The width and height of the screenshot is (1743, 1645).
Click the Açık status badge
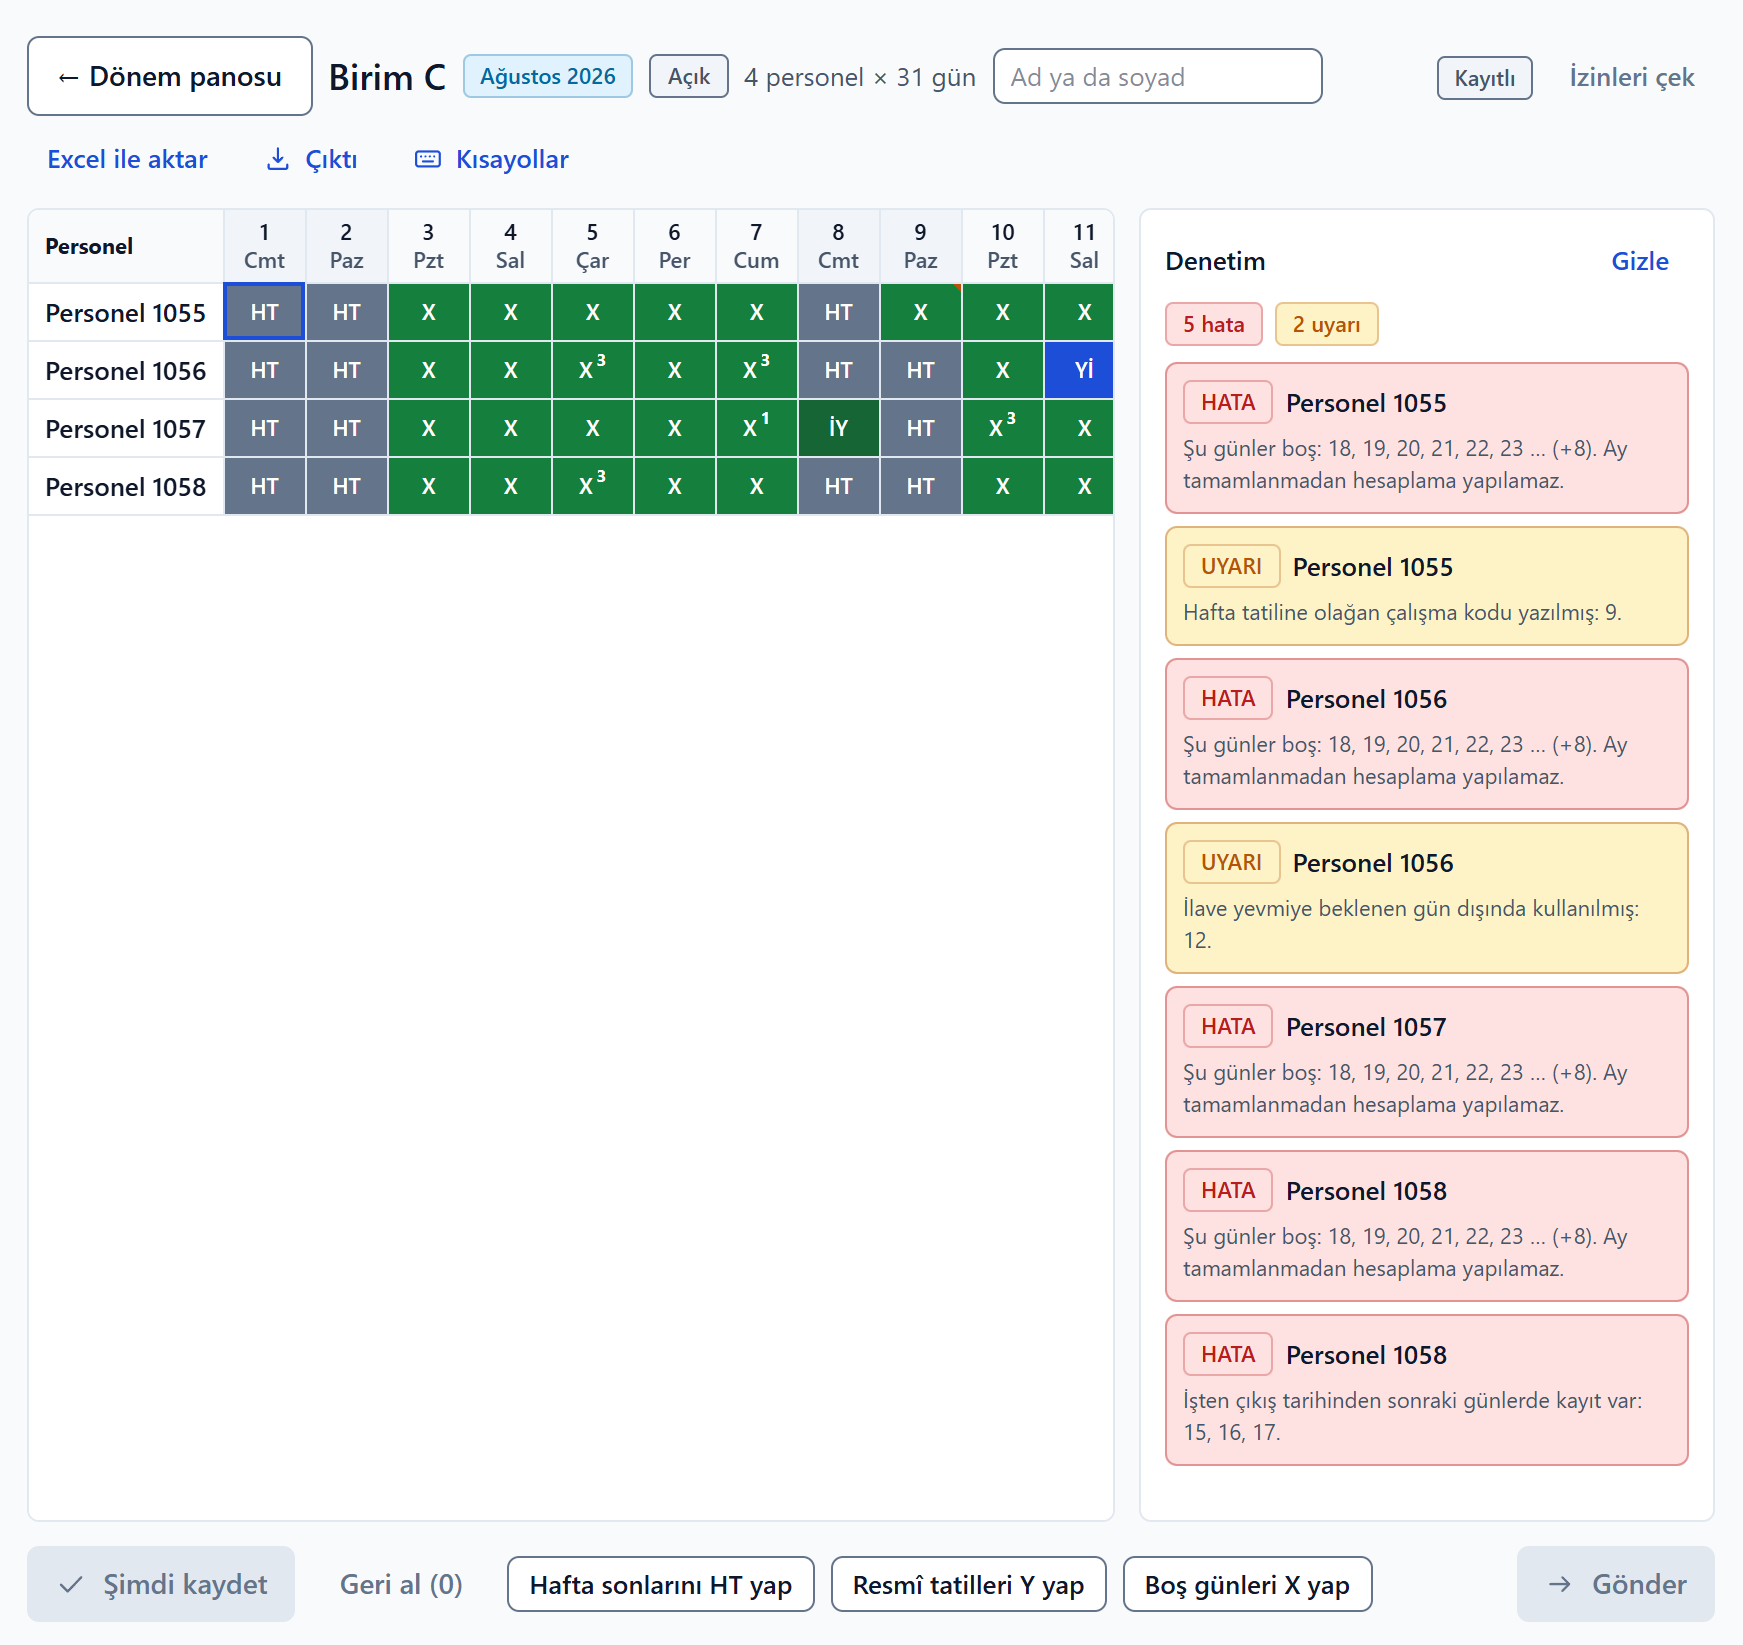[x=689, y=76]
